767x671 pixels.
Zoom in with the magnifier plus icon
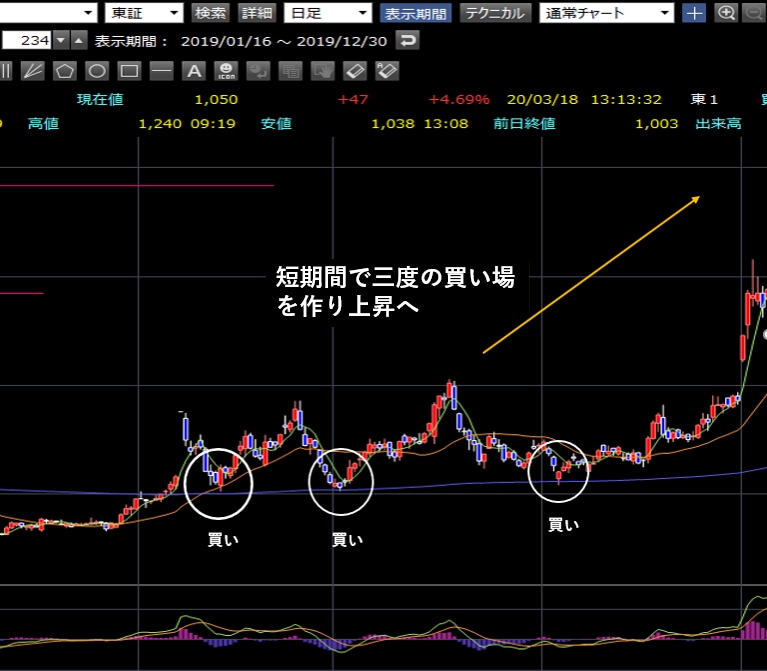pyautogui.click(x=726, y=13)
